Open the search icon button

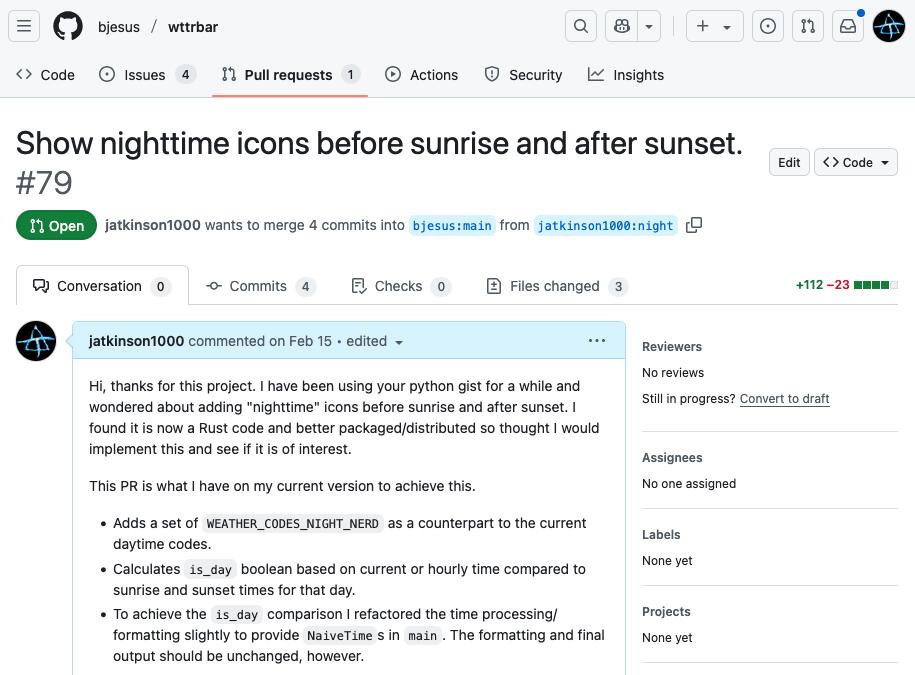[581, 27]
